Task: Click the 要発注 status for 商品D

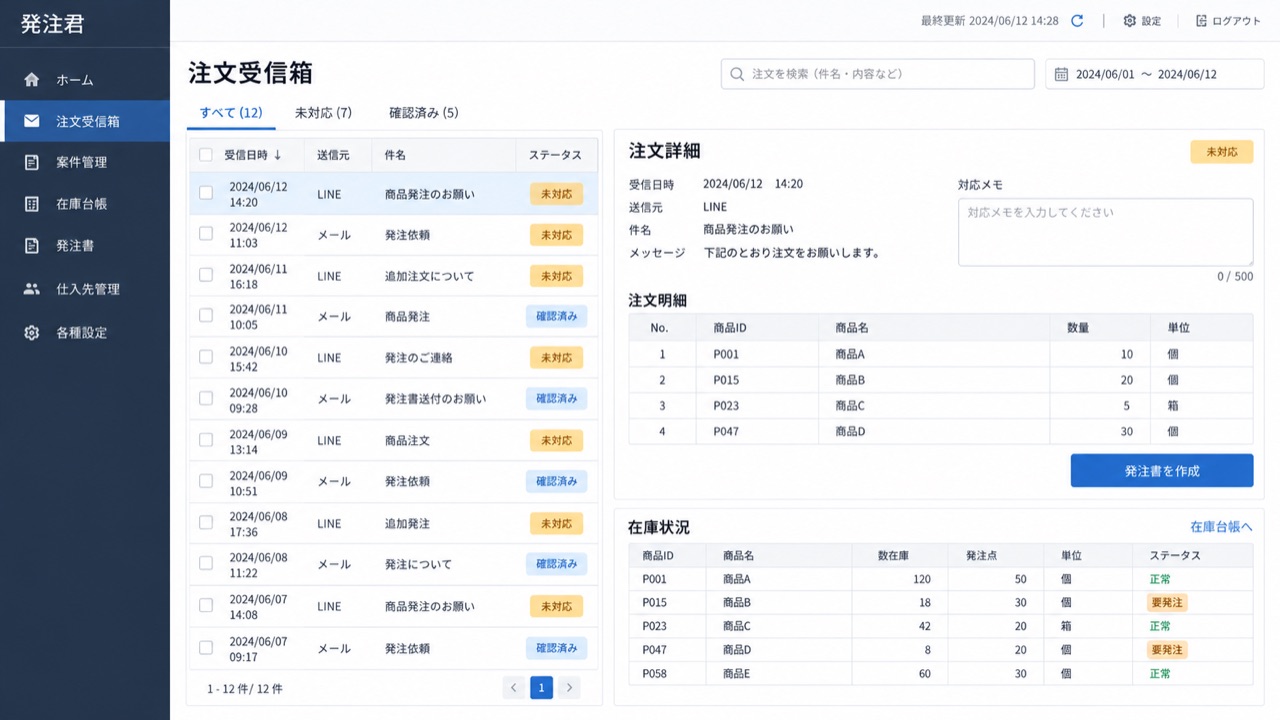Action: coord(1166,650)
